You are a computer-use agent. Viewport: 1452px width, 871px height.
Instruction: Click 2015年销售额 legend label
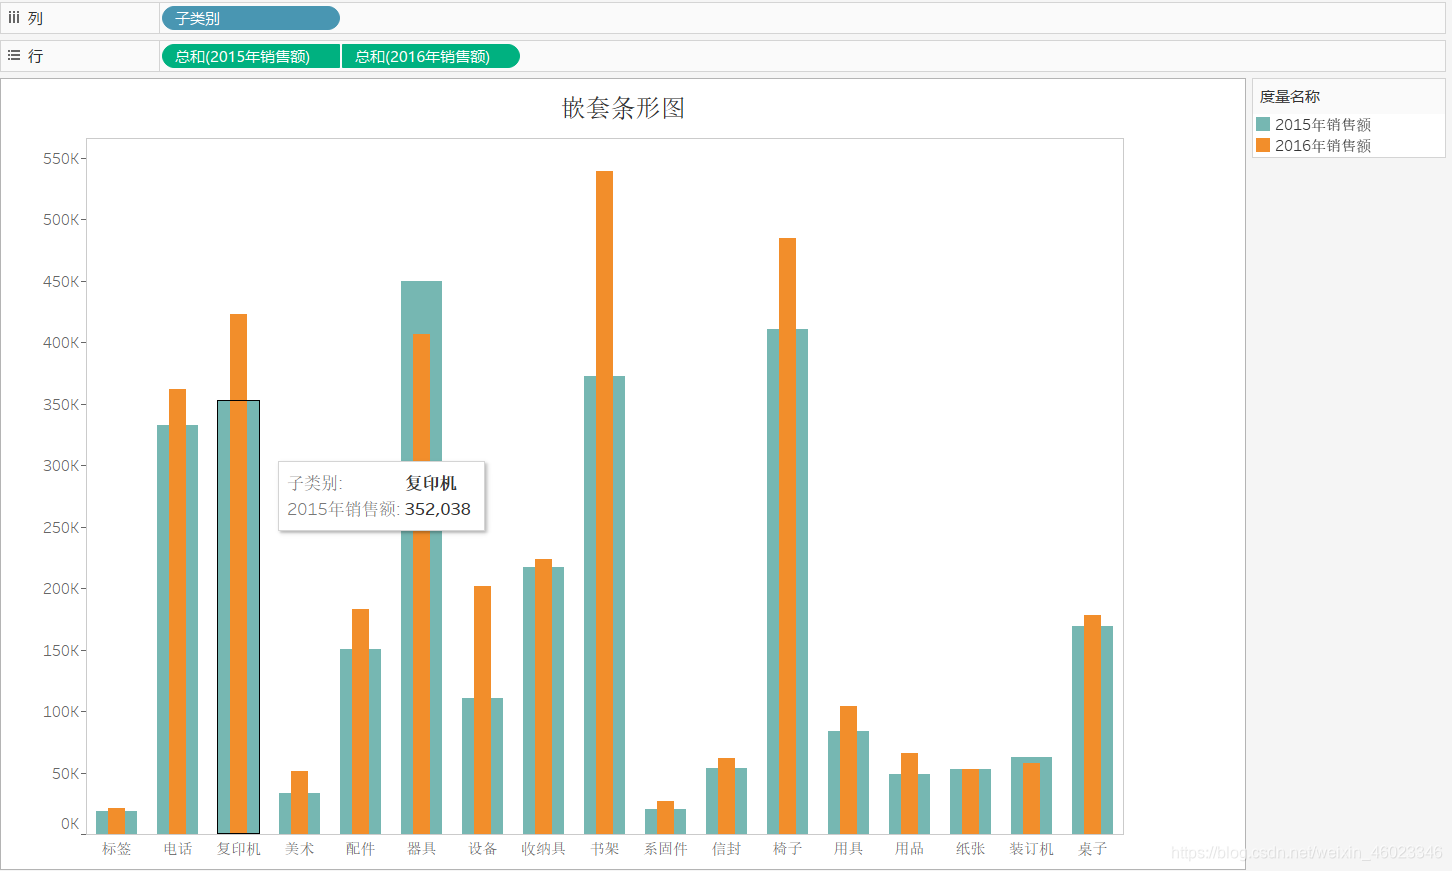[x=1323, y=124]
